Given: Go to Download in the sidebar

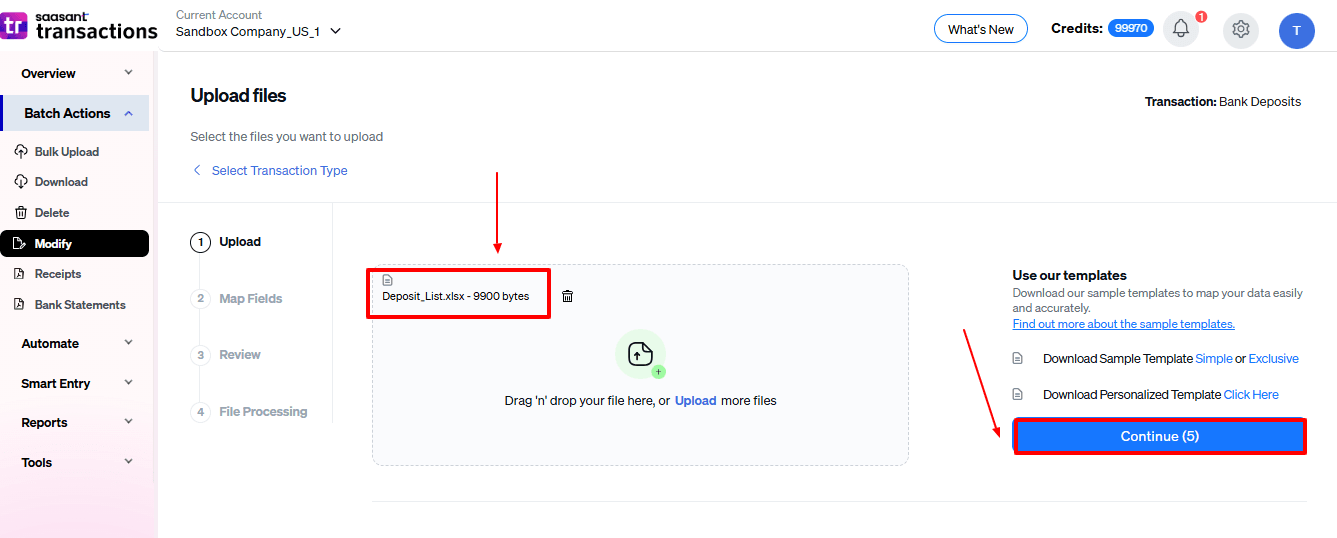Looking at the screenshot, I should pyautogui.click(x=61, y=182).
